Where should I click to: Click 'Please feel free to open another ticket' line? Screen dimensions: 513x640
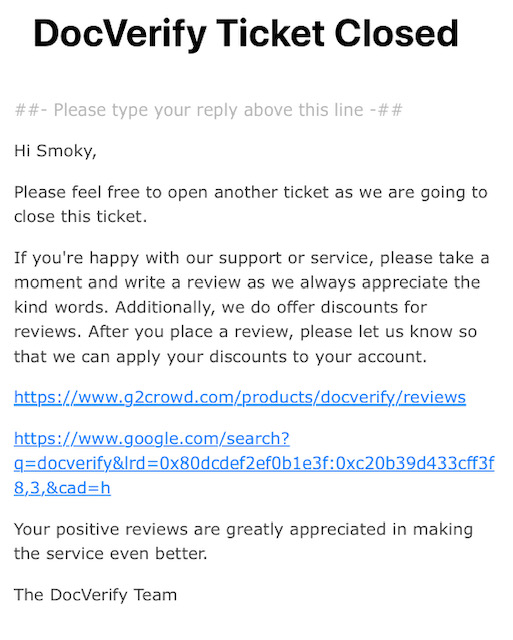point(251,193)
